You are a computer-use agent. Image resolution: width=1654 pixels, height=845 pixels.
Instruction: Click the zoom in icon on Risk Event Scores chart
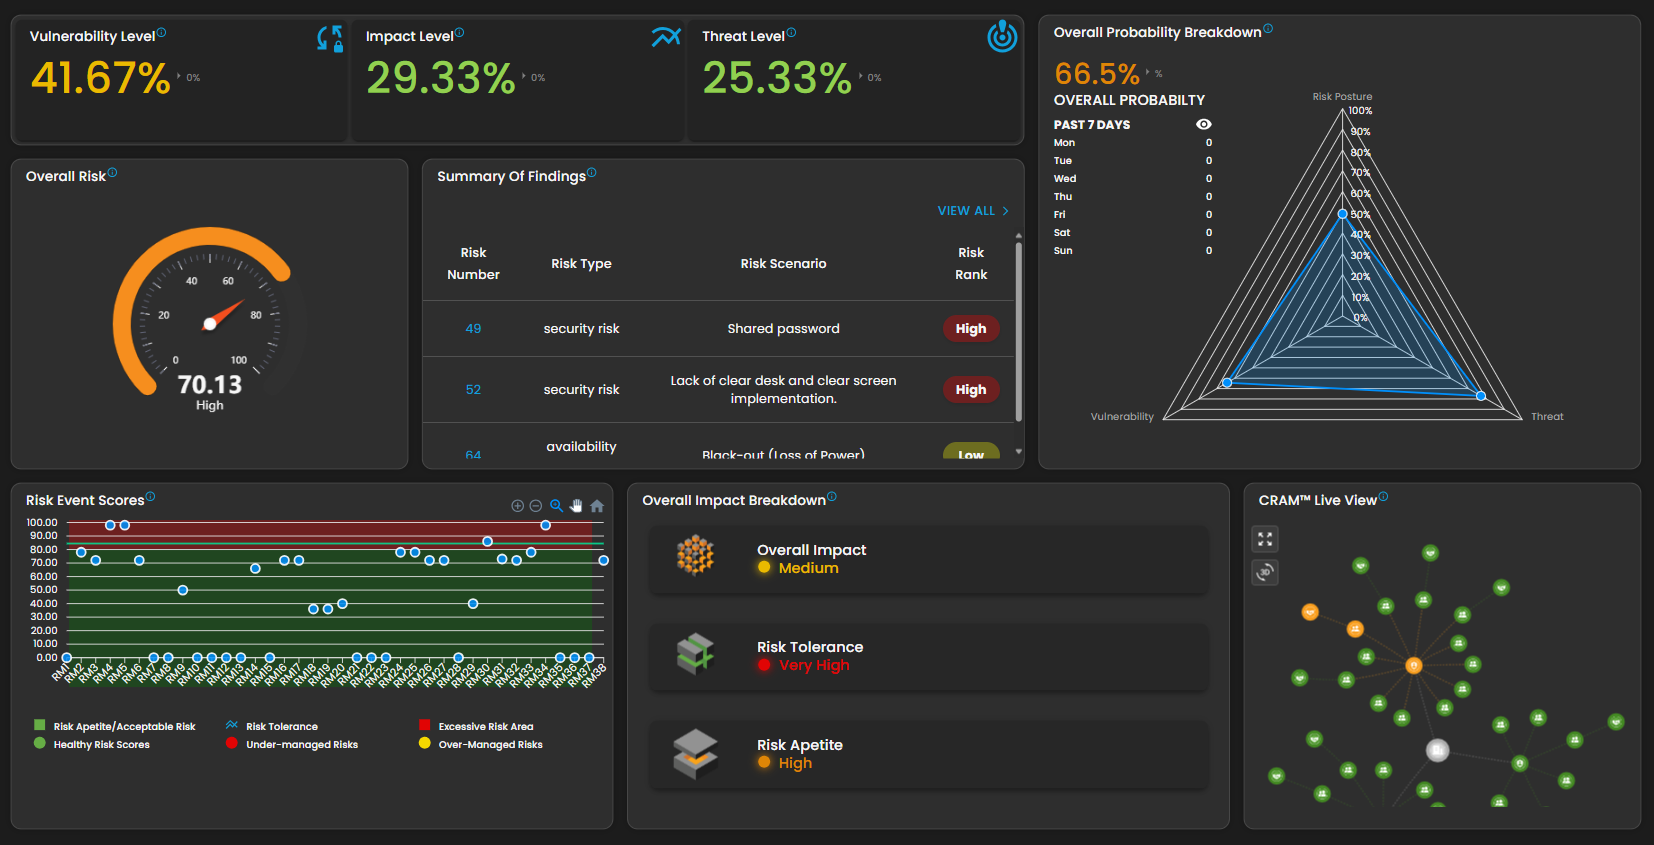(517, 506)
